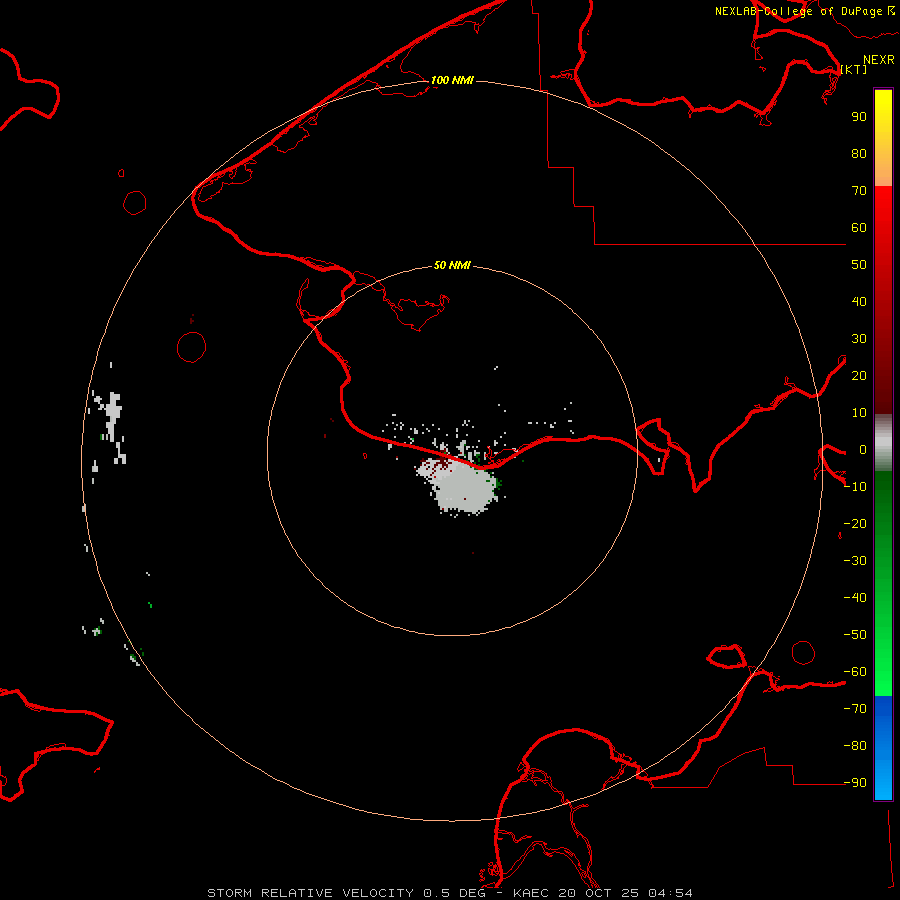Click the "50 NMI" range ring label

pos(452,265)
